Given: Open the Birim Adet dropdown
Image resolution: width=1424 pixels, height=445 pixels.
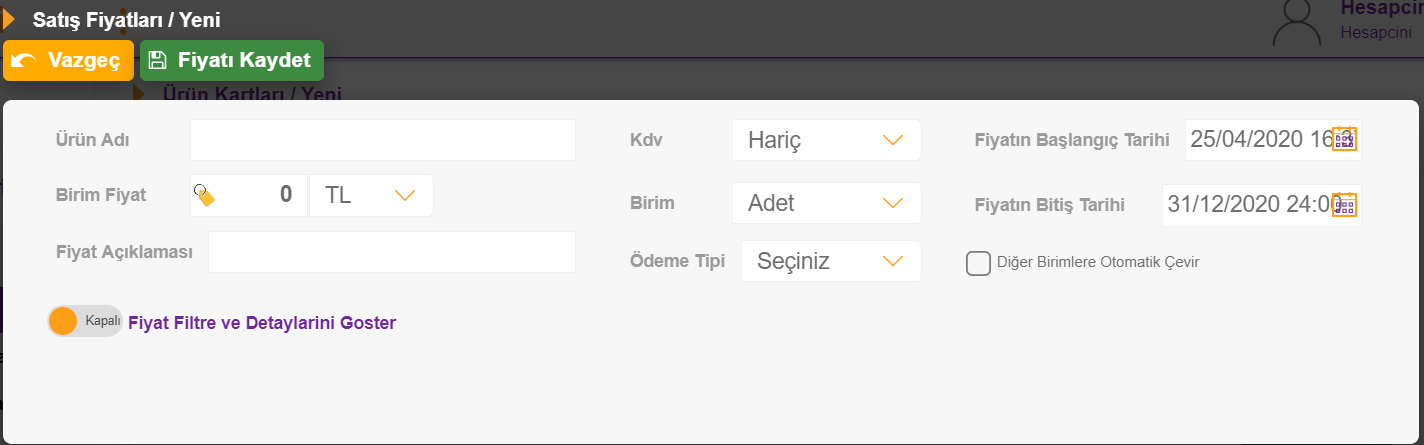Looking at the screenshot, I should click(826, 203).
